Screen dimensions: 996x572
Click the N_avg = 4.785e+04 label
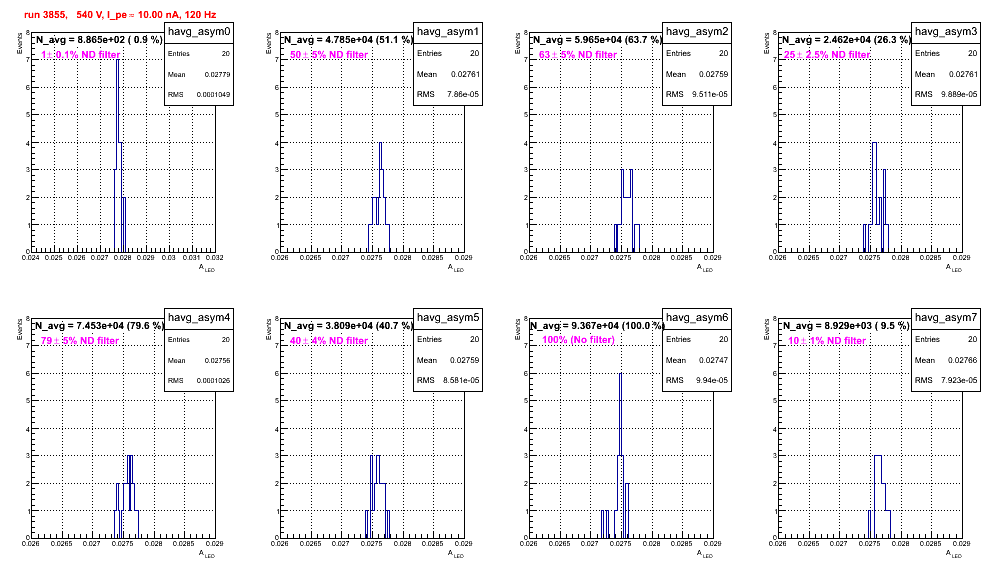348,39
